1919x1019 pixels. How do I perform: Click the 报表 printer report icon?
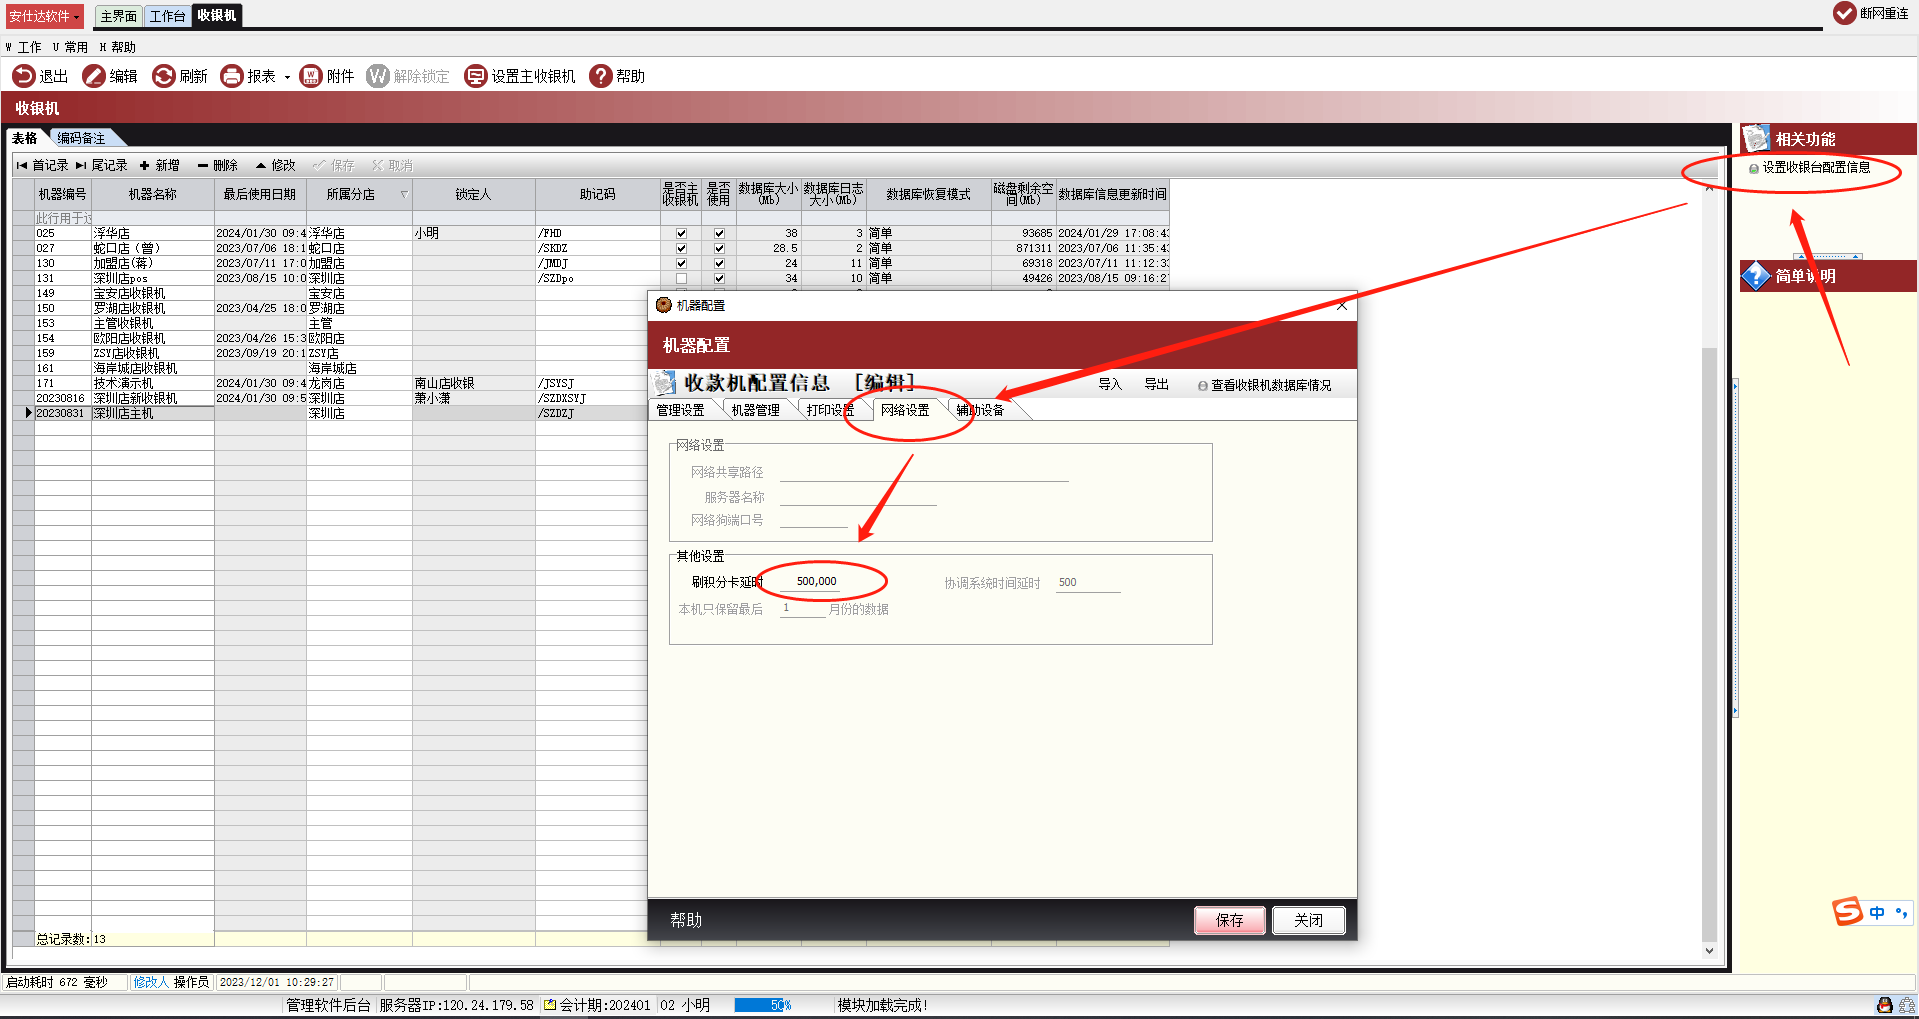232,76
